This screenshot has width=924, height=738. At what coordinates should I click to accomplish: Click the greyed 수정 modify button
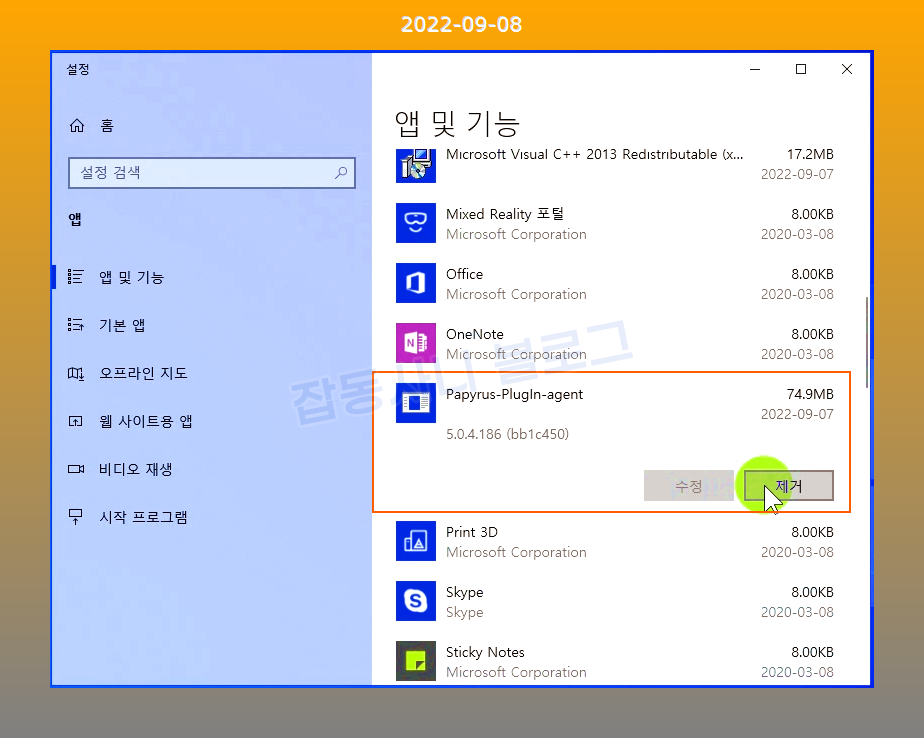tap(689, 486)
